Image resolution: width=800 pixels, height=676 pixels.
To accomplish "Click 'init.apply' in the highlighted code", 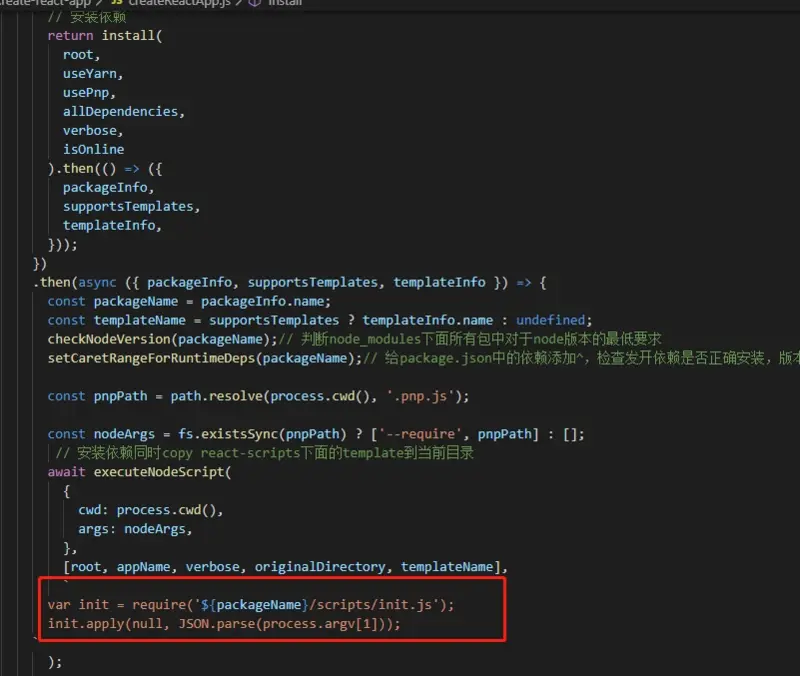I will [86, 624].
